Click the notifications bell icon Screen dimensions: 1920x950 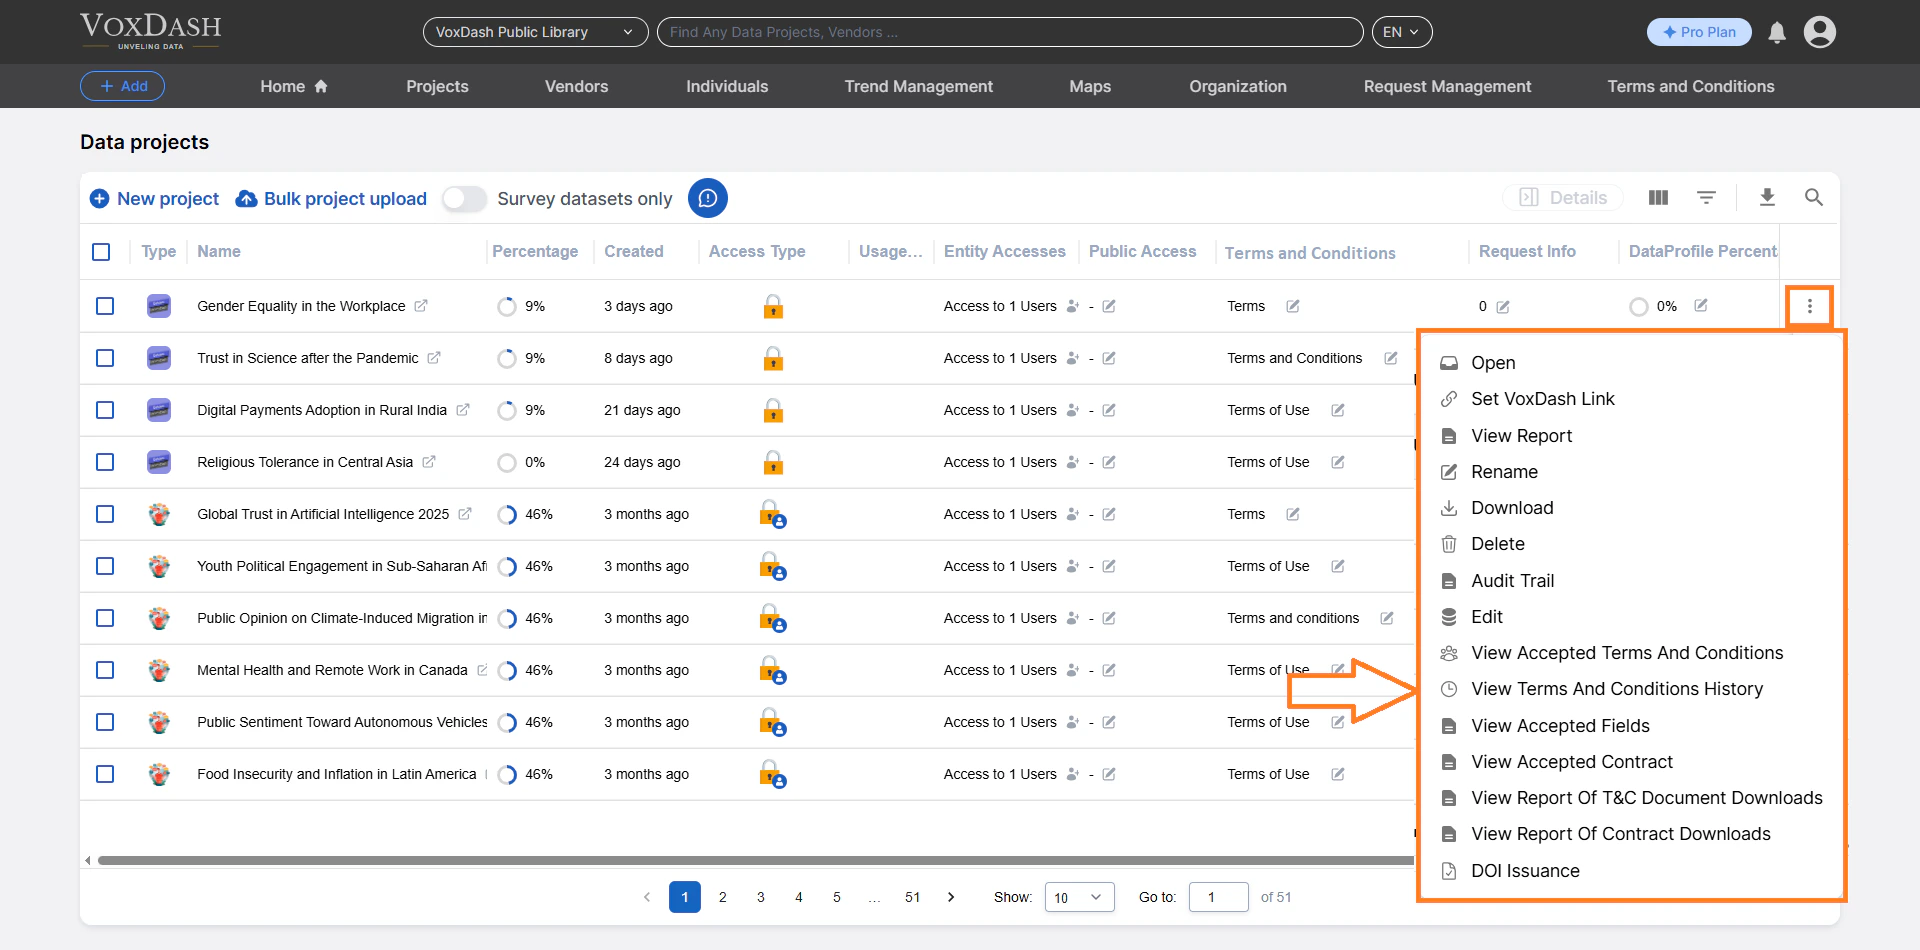click(1777, 32)
